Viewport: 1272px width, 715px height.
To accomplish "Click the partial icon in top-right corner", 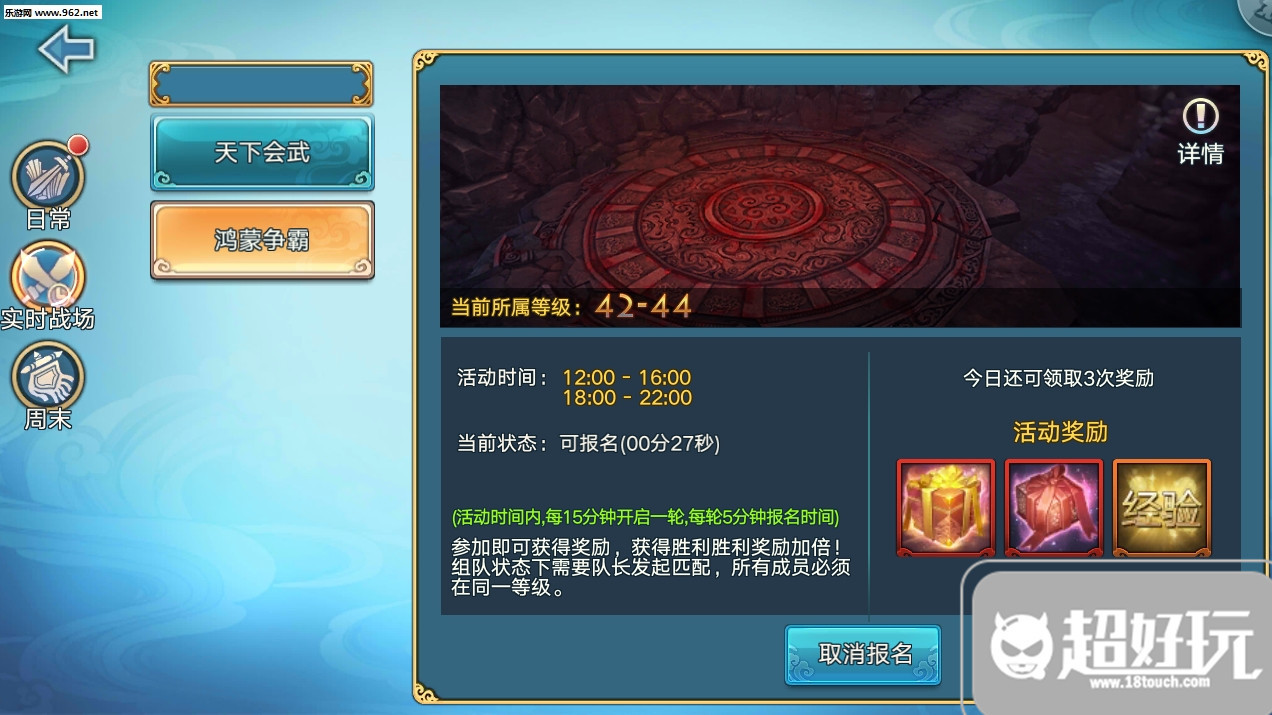I will point(1256,15).
